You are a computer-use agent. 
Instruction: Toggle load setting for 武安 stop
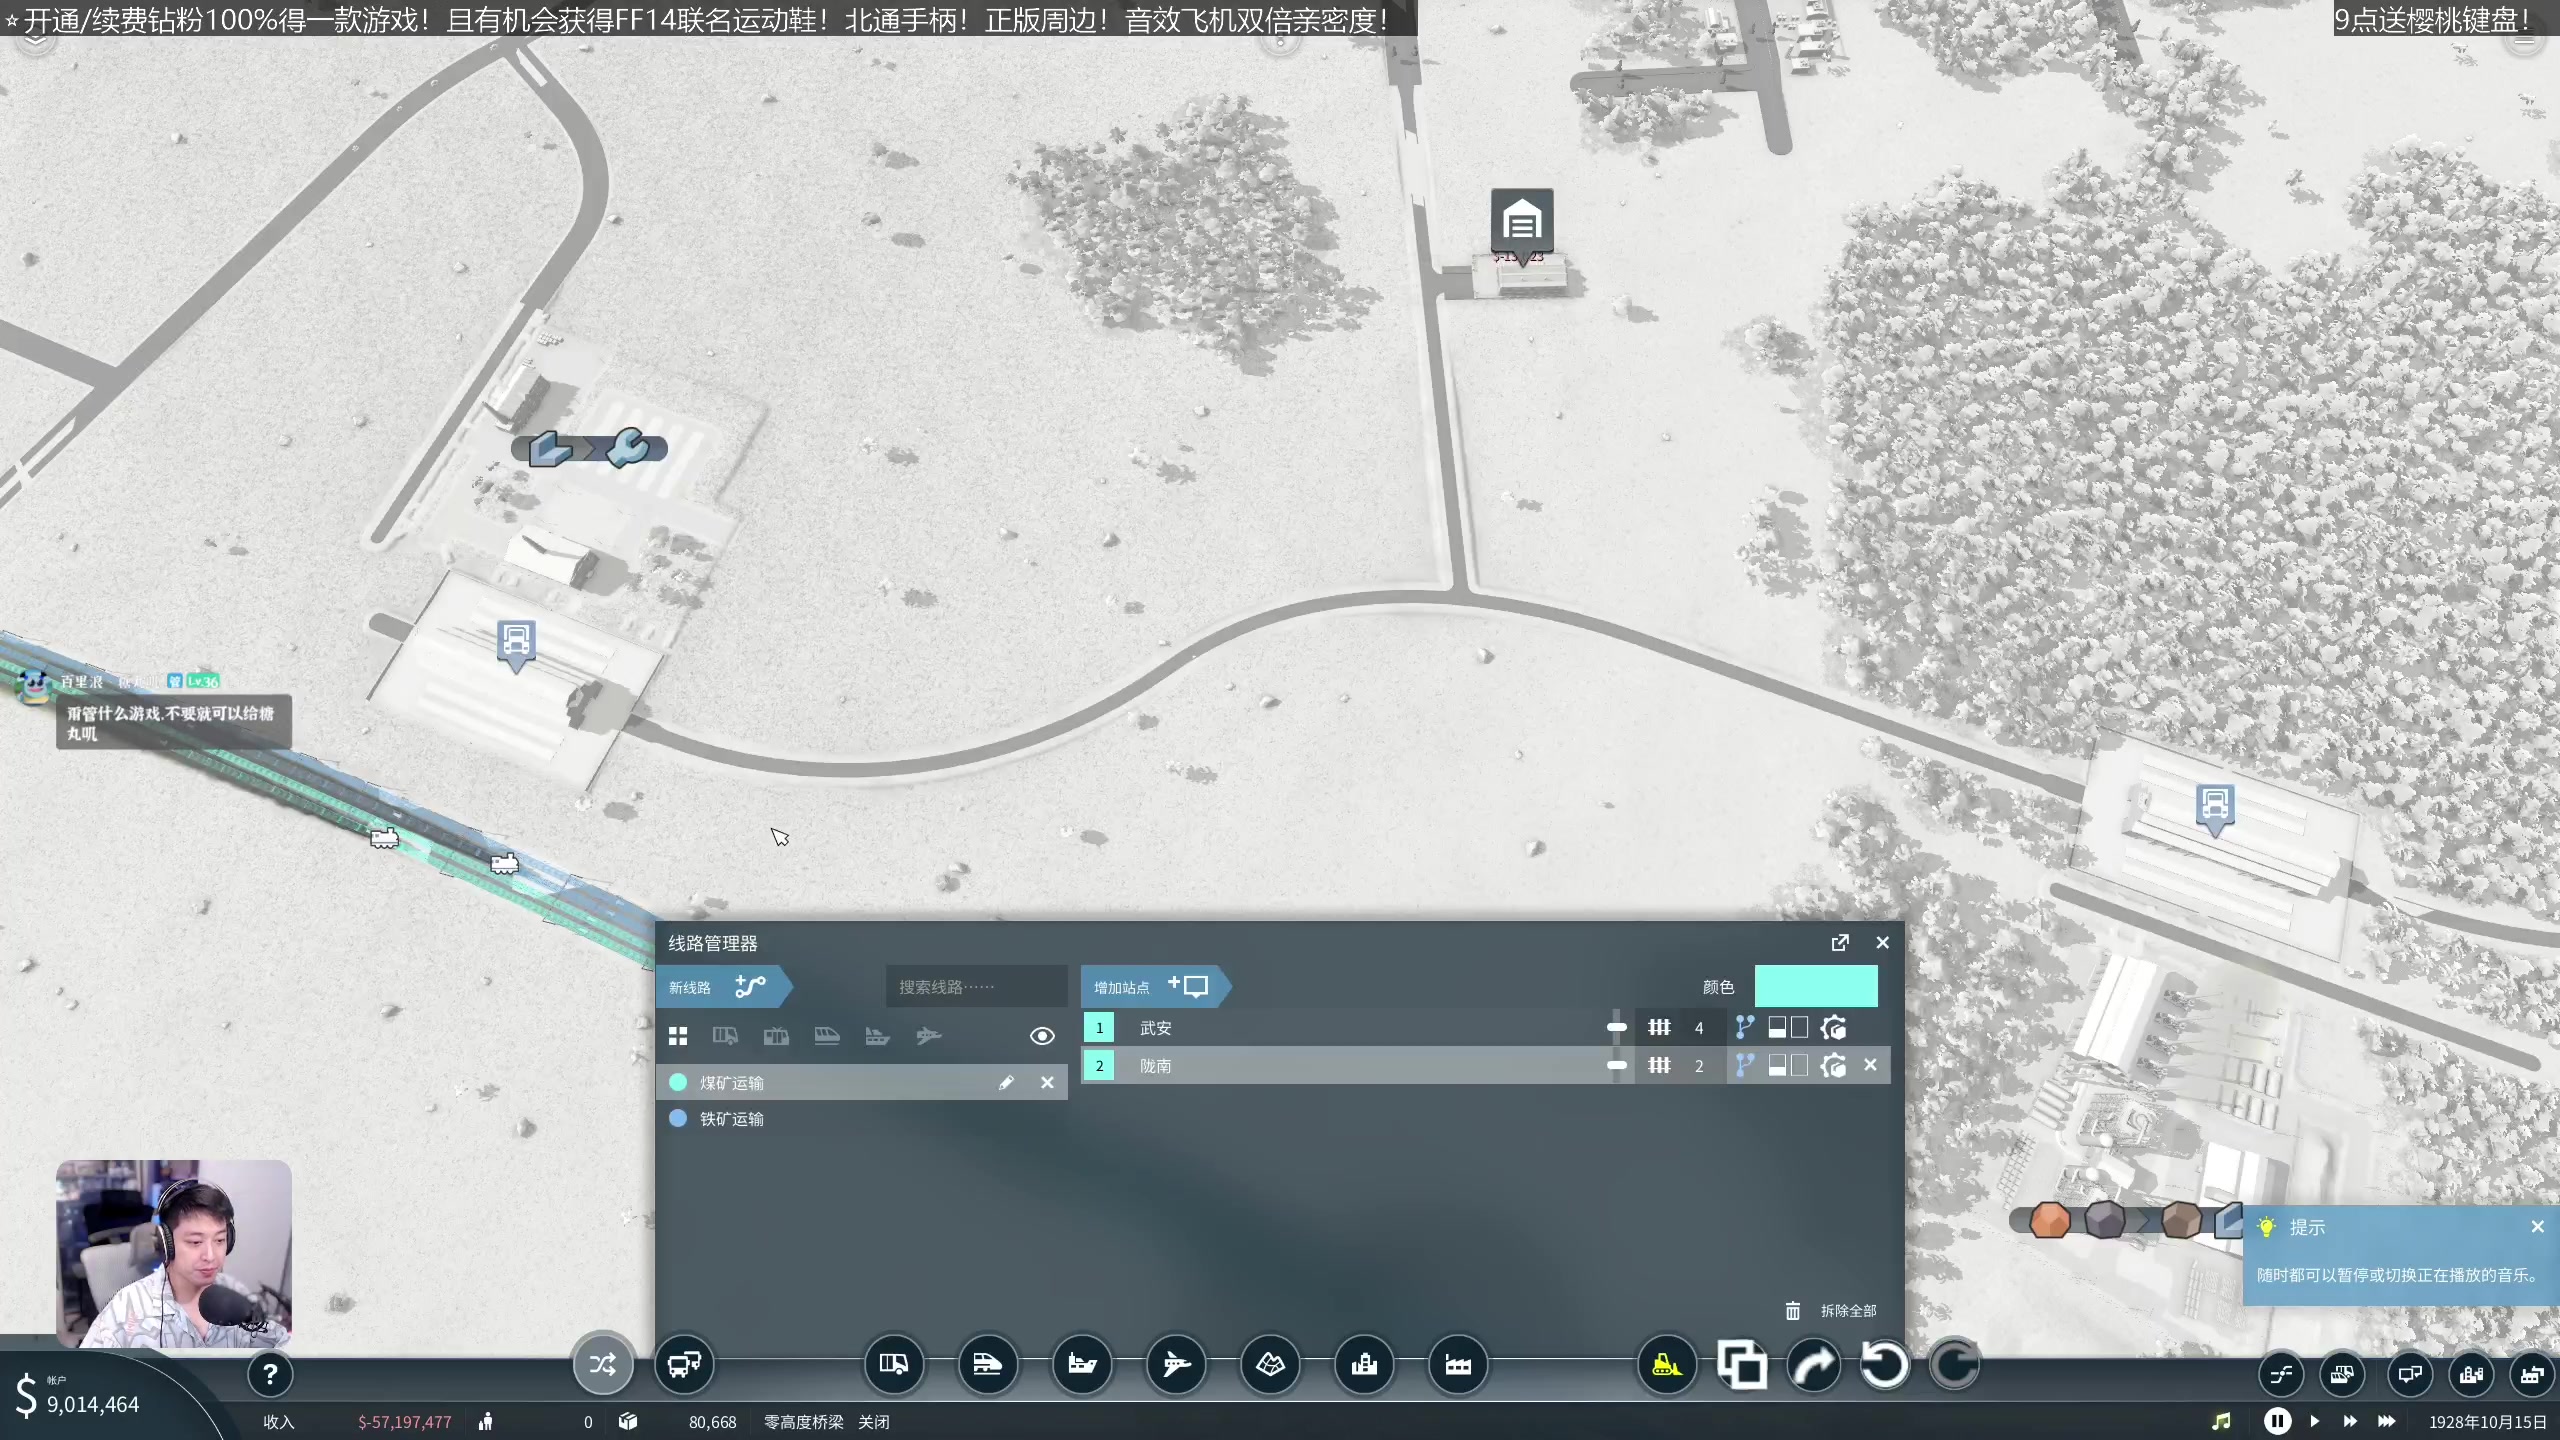pos(1787,1027)
